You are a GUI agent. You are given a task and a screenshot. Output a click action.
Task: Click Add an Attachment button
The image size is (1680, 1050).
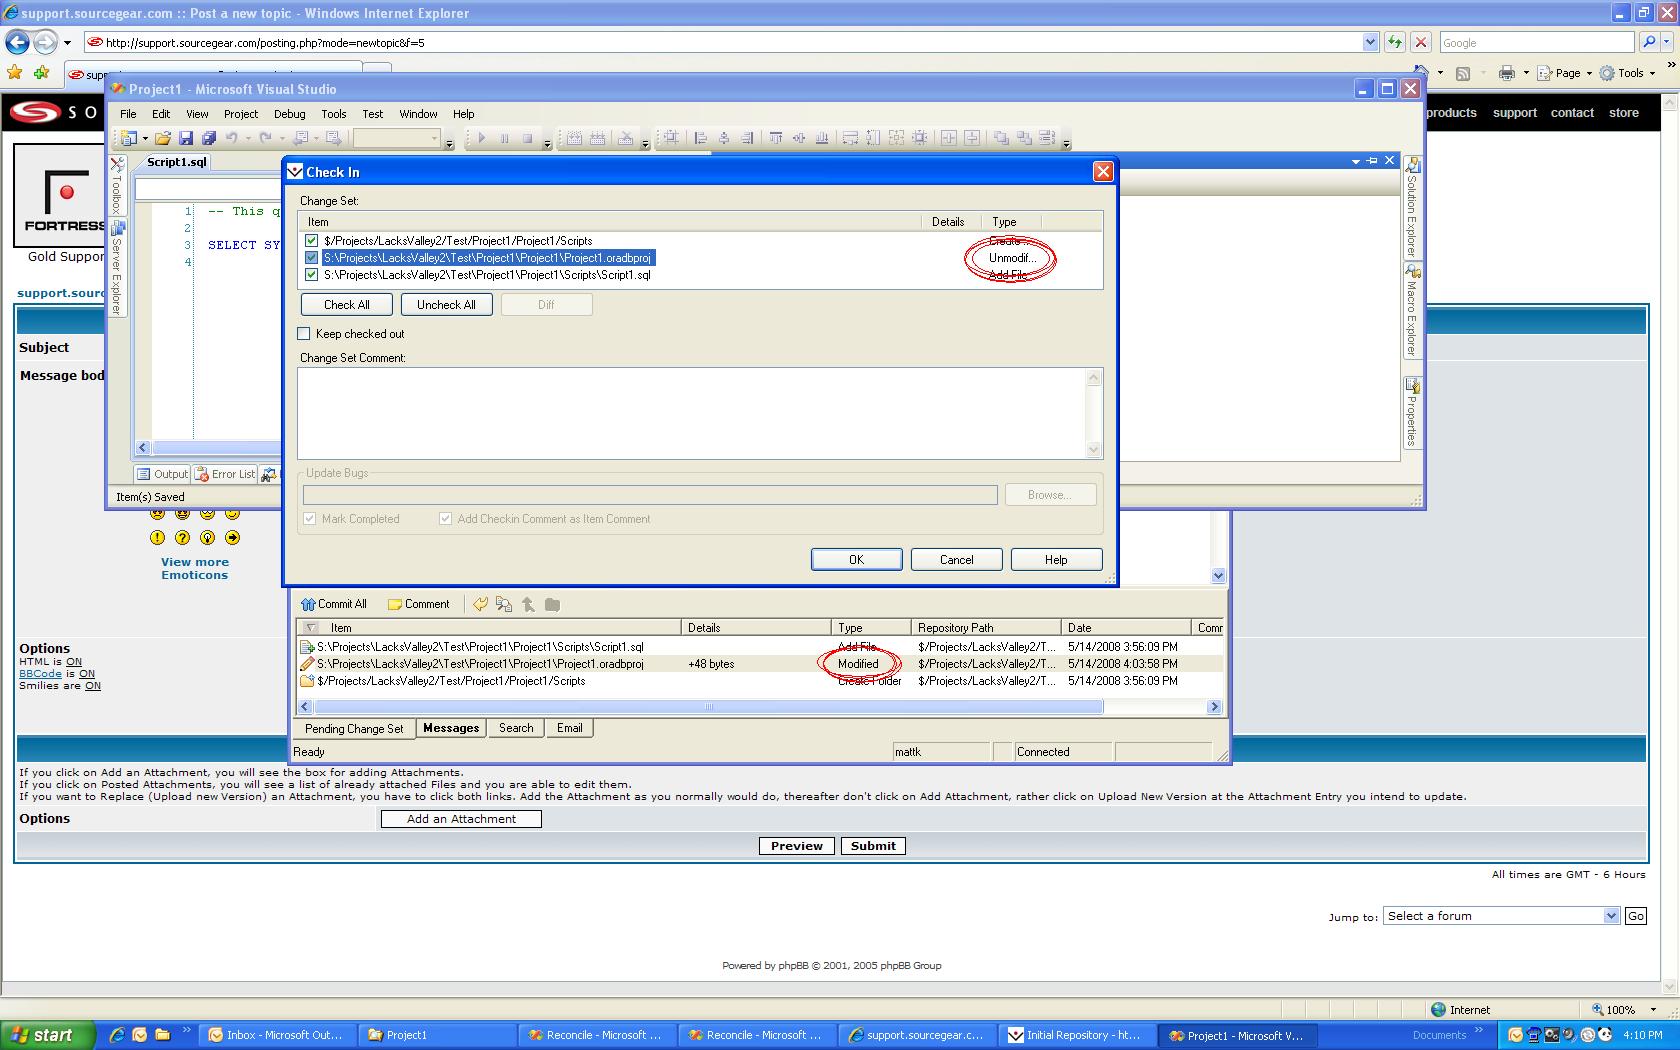[x=461, y=819]
